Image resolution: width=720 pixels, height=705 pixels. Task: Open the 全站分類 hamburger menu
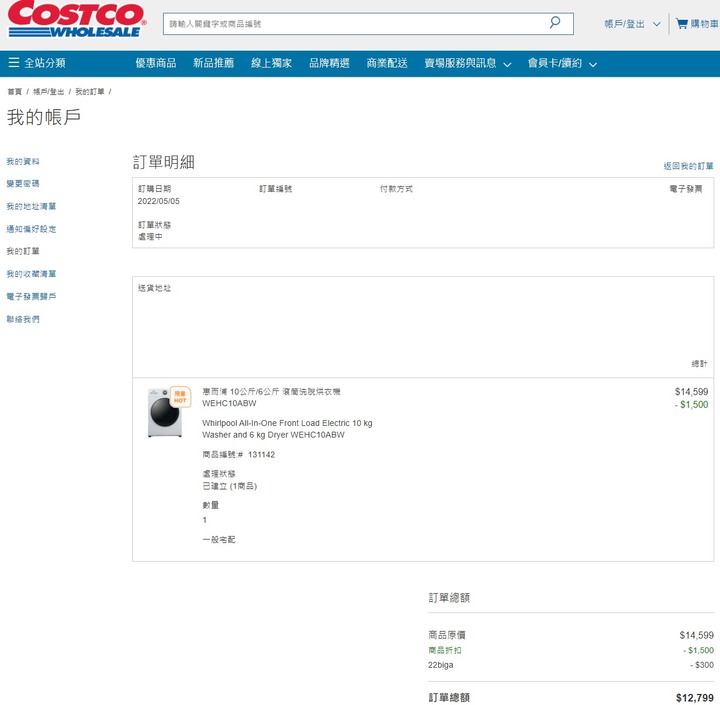tap(37, 63)
